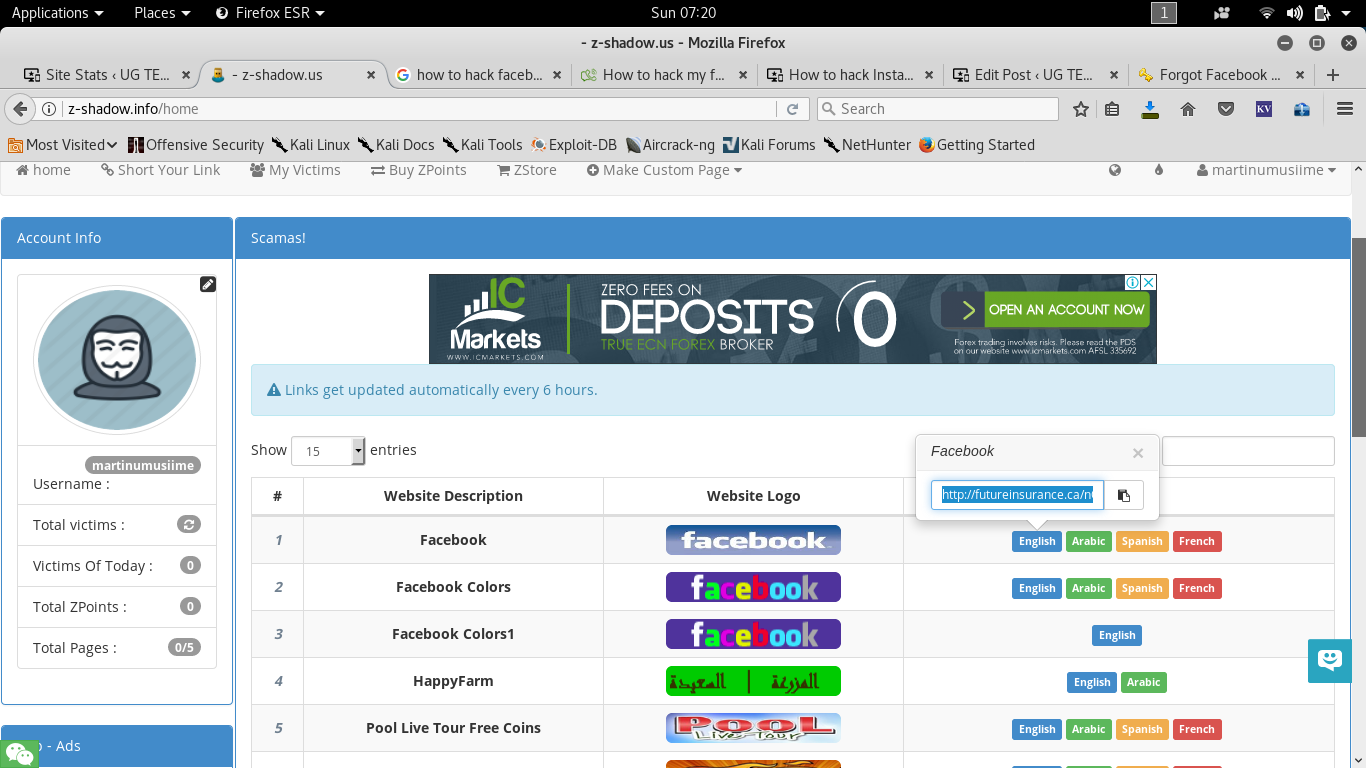Refresh Total victims counter icon
Viewport: 1366px width, 768px height.
click(x=189, y=524)
